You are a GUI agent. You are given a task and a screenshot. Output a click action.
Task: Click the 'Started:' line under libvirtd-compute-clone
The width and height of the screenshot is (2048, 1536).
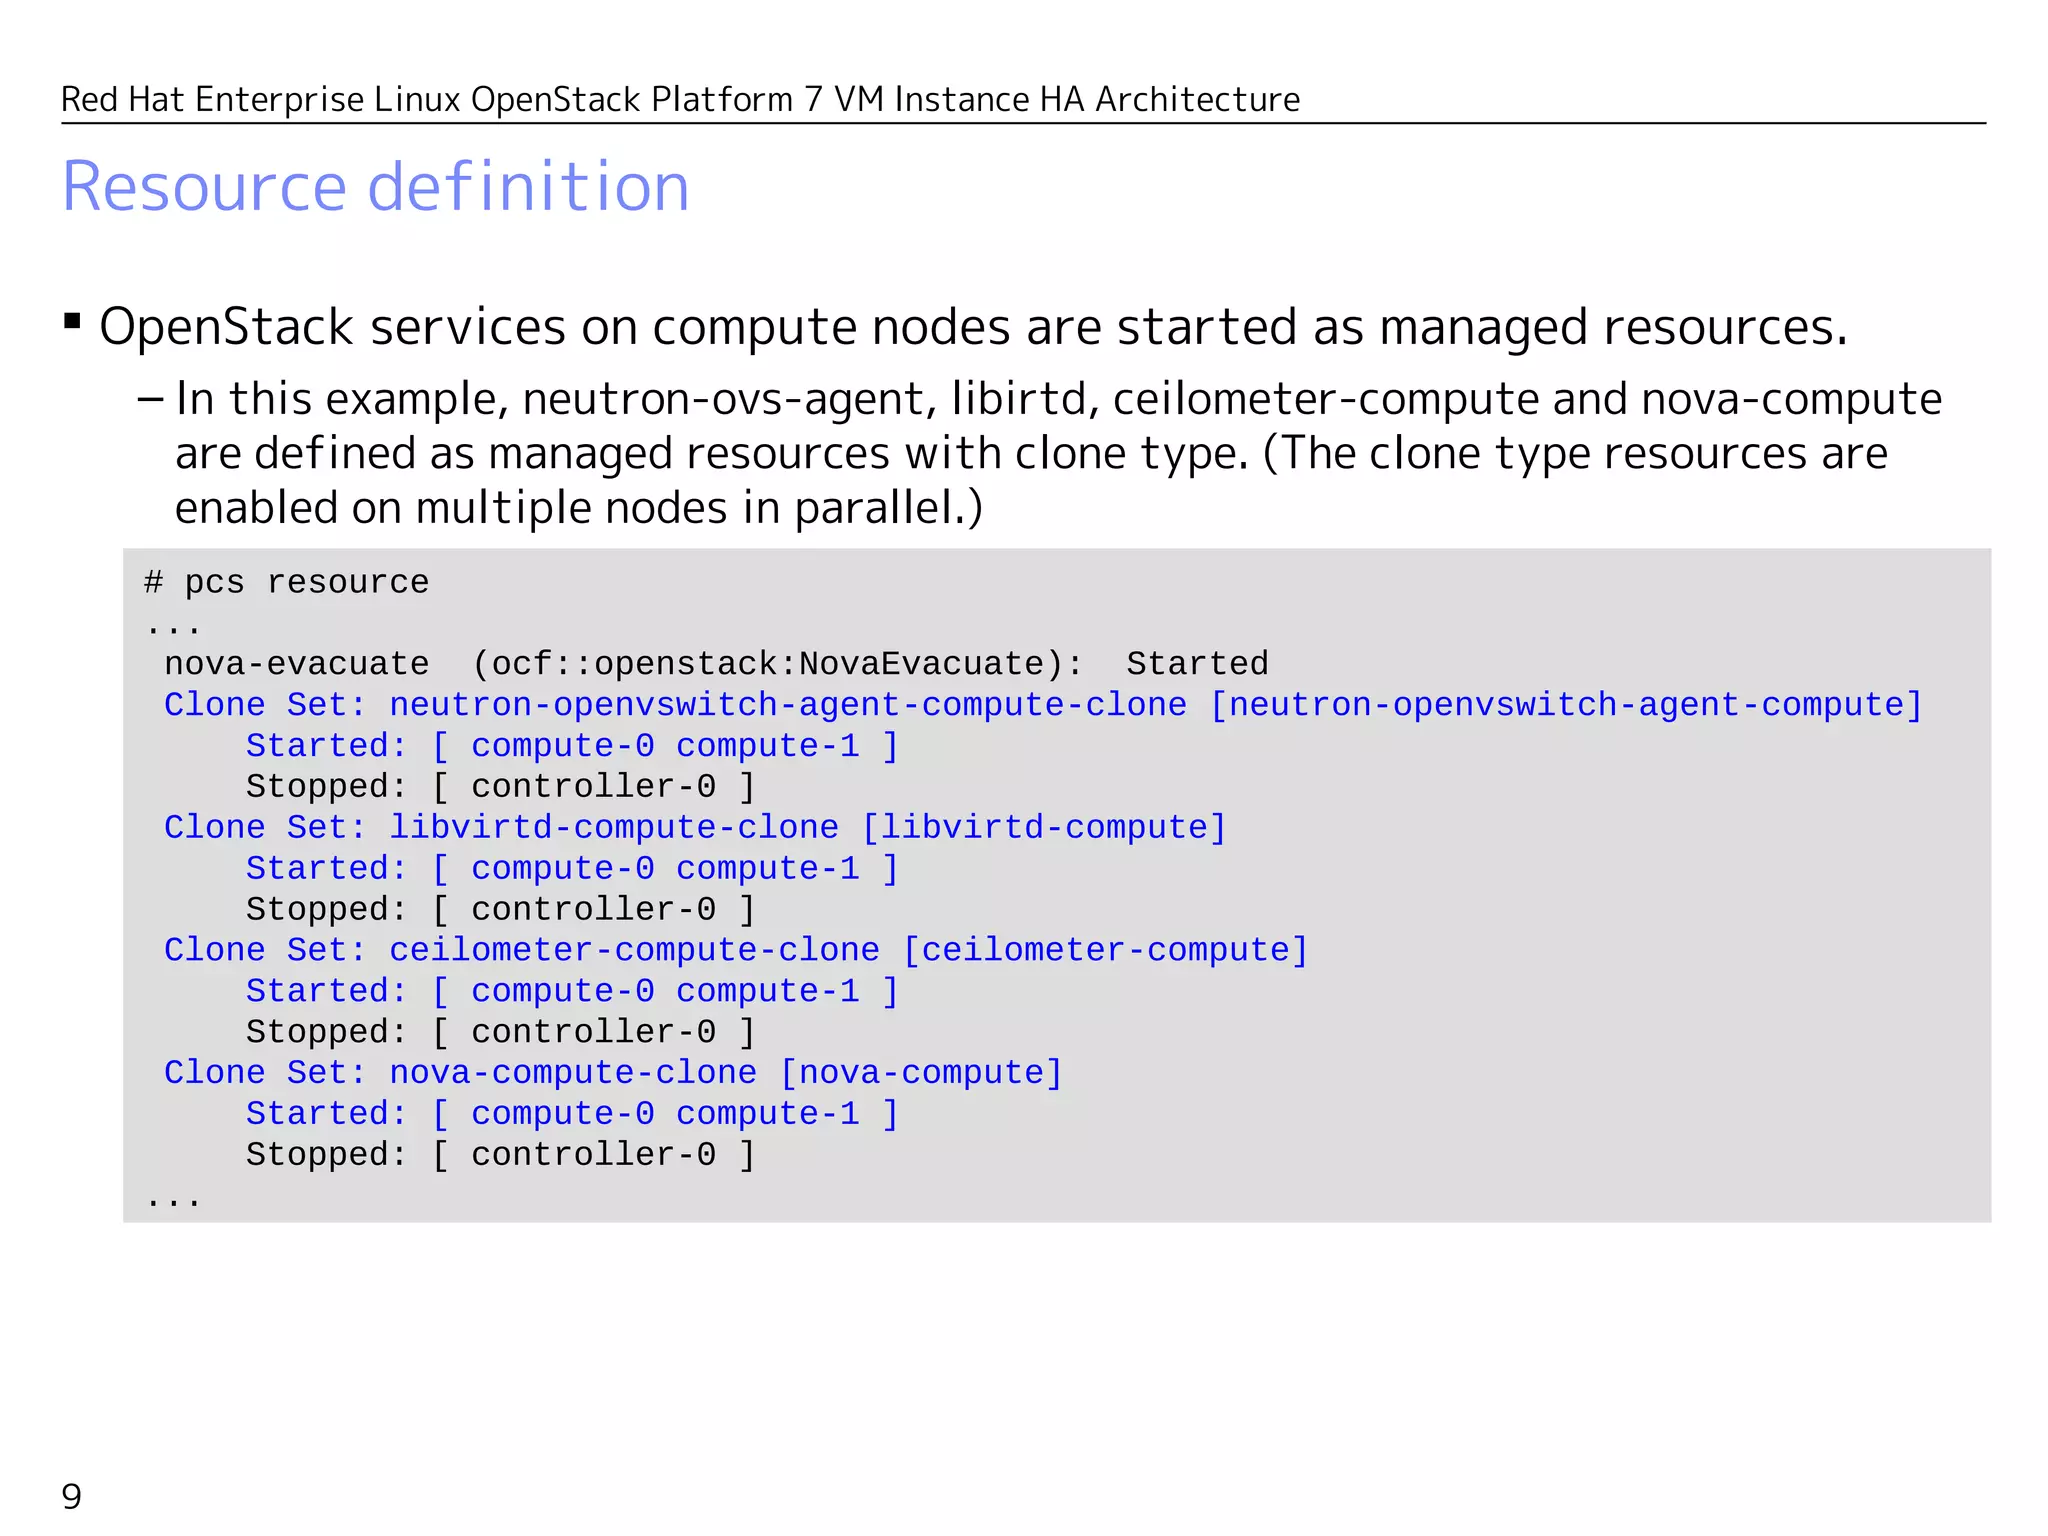pyautogui.click(x=573, y=869)
